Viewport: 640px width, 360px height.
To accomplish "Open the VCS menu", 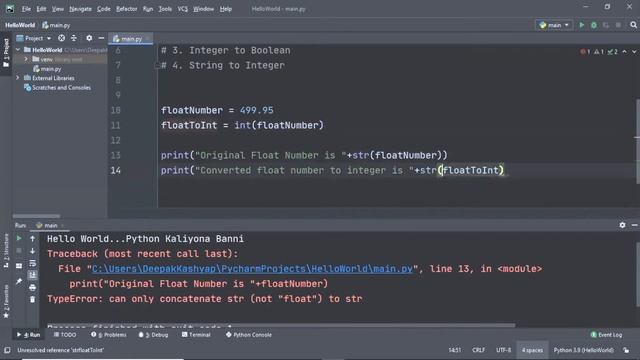I will tap(182, 9).
